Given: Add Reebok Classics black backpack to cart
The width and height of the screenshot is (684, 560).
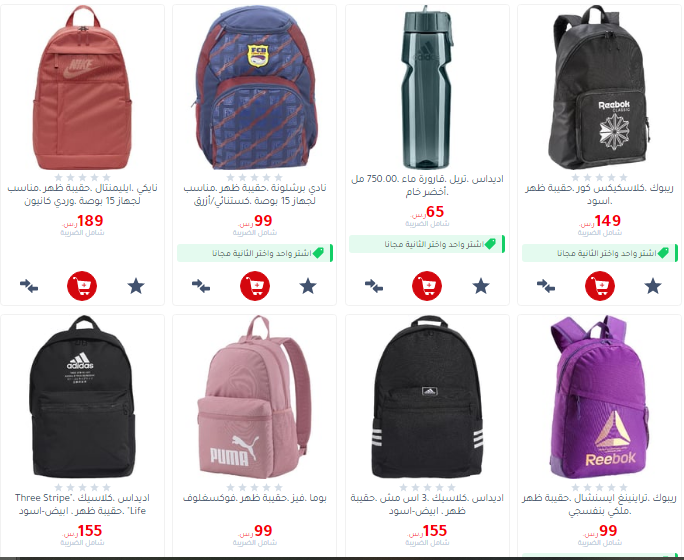Looking at the screenshot, I should coord(600,286).
